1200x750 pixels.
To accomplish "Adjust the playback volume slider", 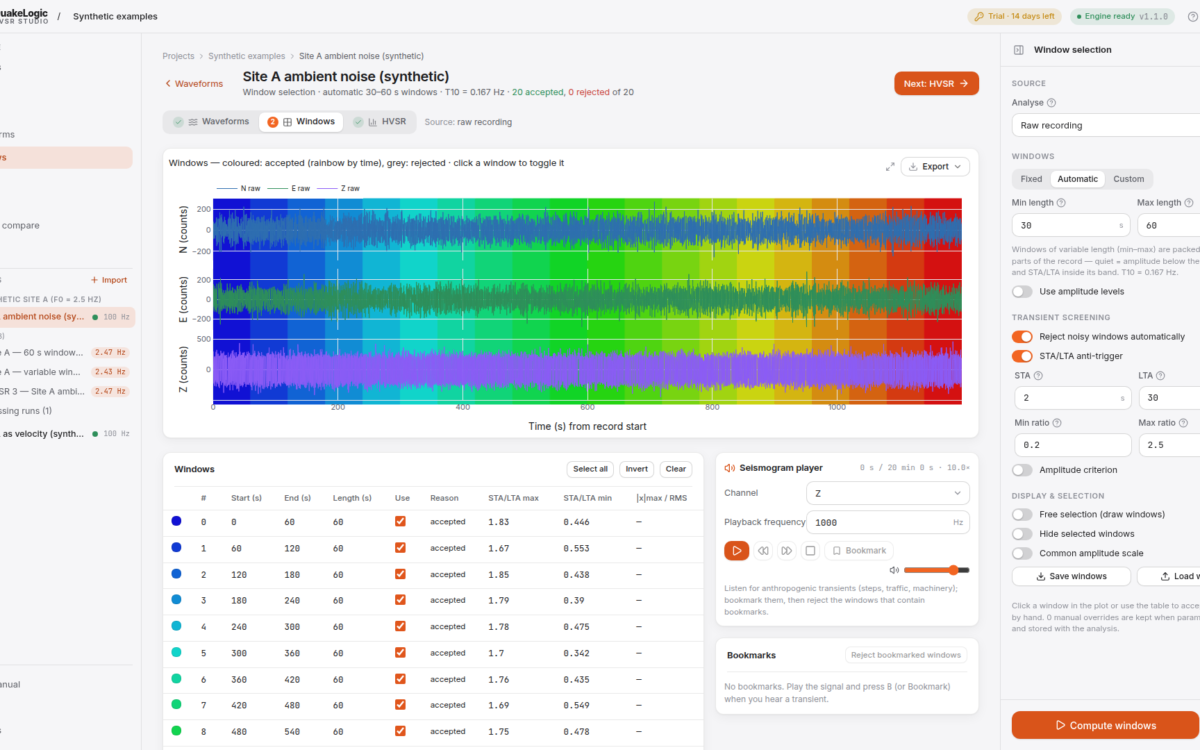I will [x=936, y=571].
